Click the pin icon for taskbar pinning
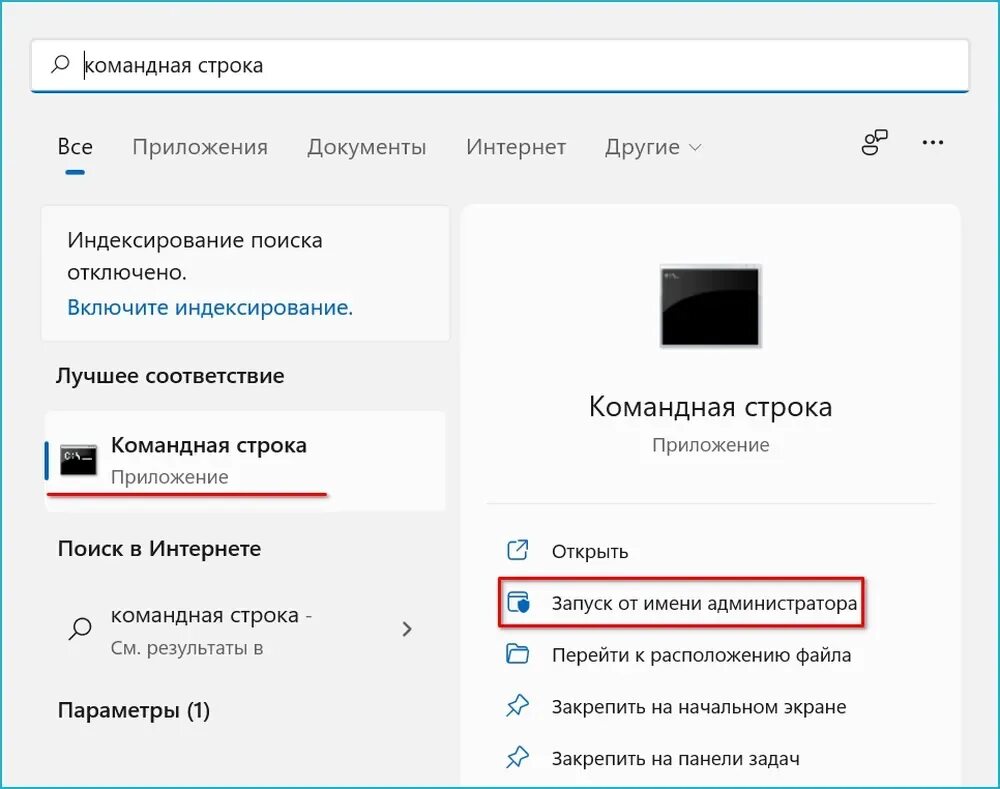The height and width of the screenshot is (789, 1000). [x=517, y=757]
